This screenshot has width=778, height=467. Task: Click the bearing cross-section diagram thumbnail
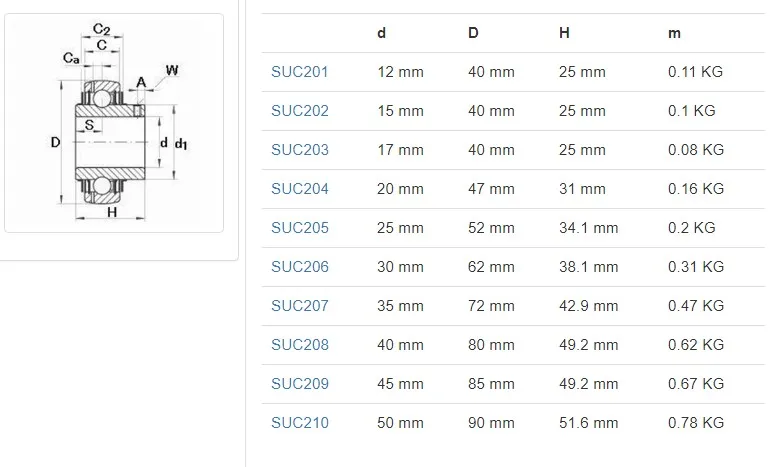[x=114, y=123]
